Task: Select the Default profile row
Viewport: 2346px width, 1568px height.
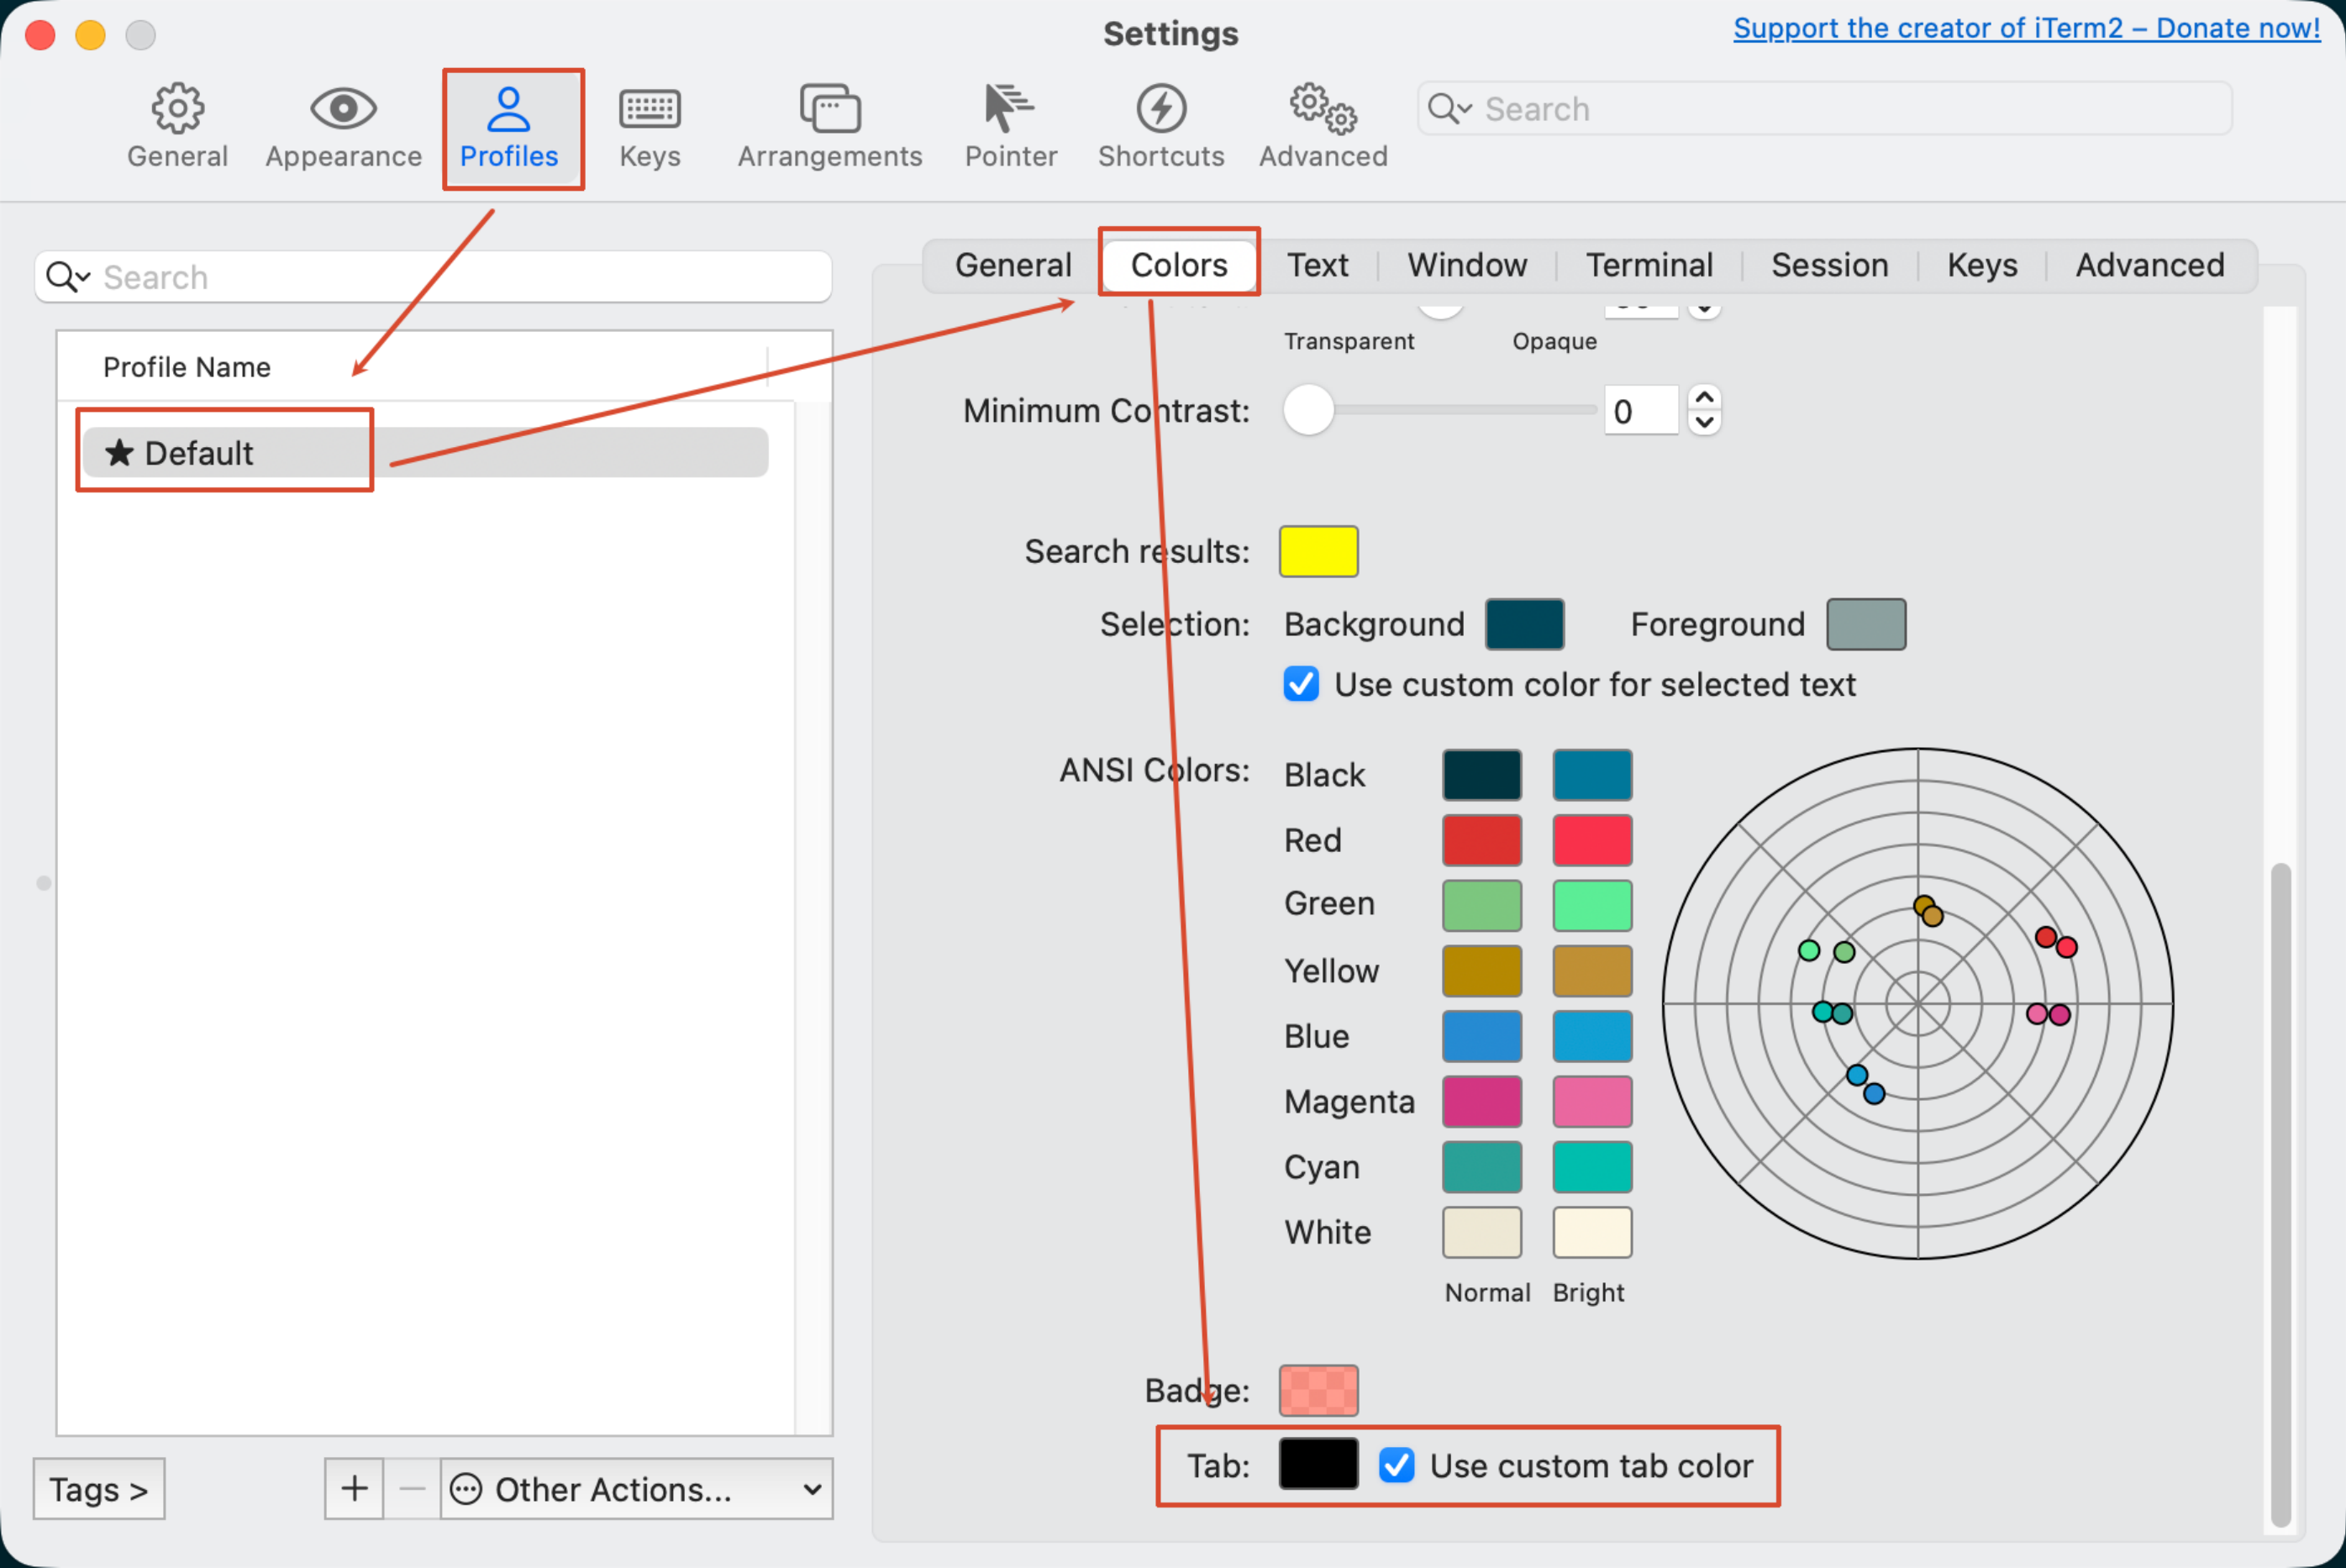Action: coord(425,453)
